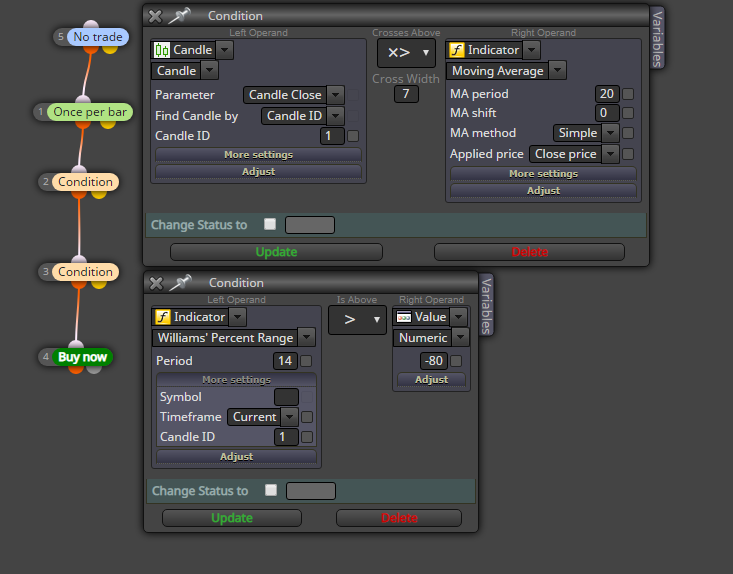Click the Candle icon in Left Operand

coord(162,50)
